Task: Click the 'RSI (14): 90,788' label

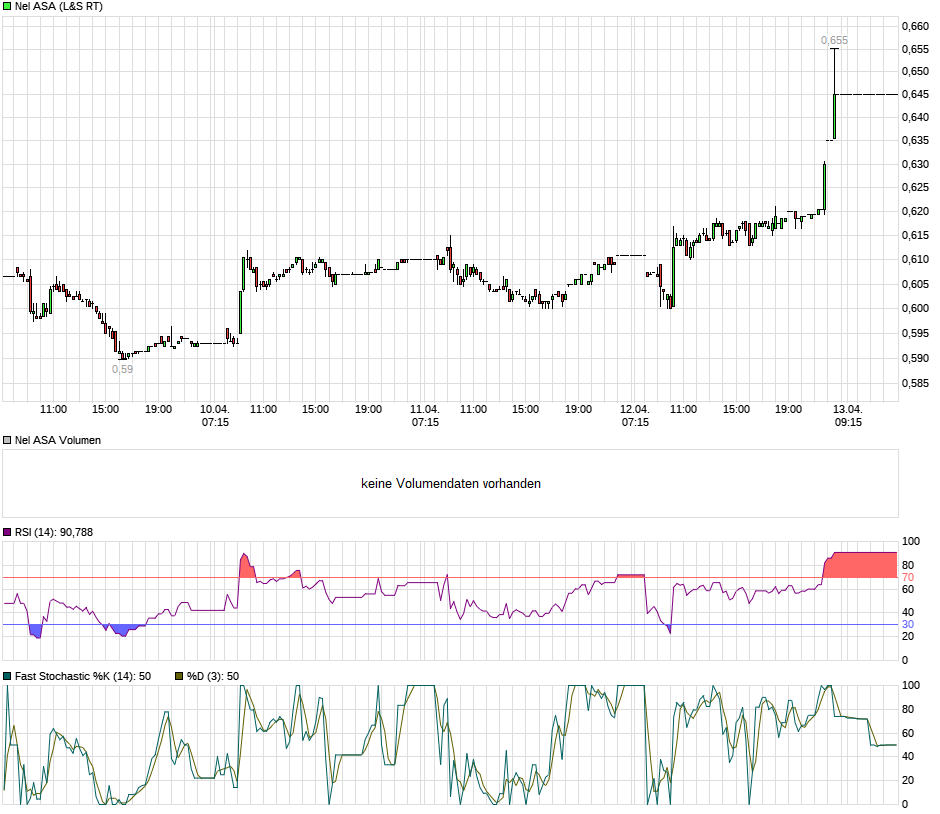Action: [x=54, y=532]
